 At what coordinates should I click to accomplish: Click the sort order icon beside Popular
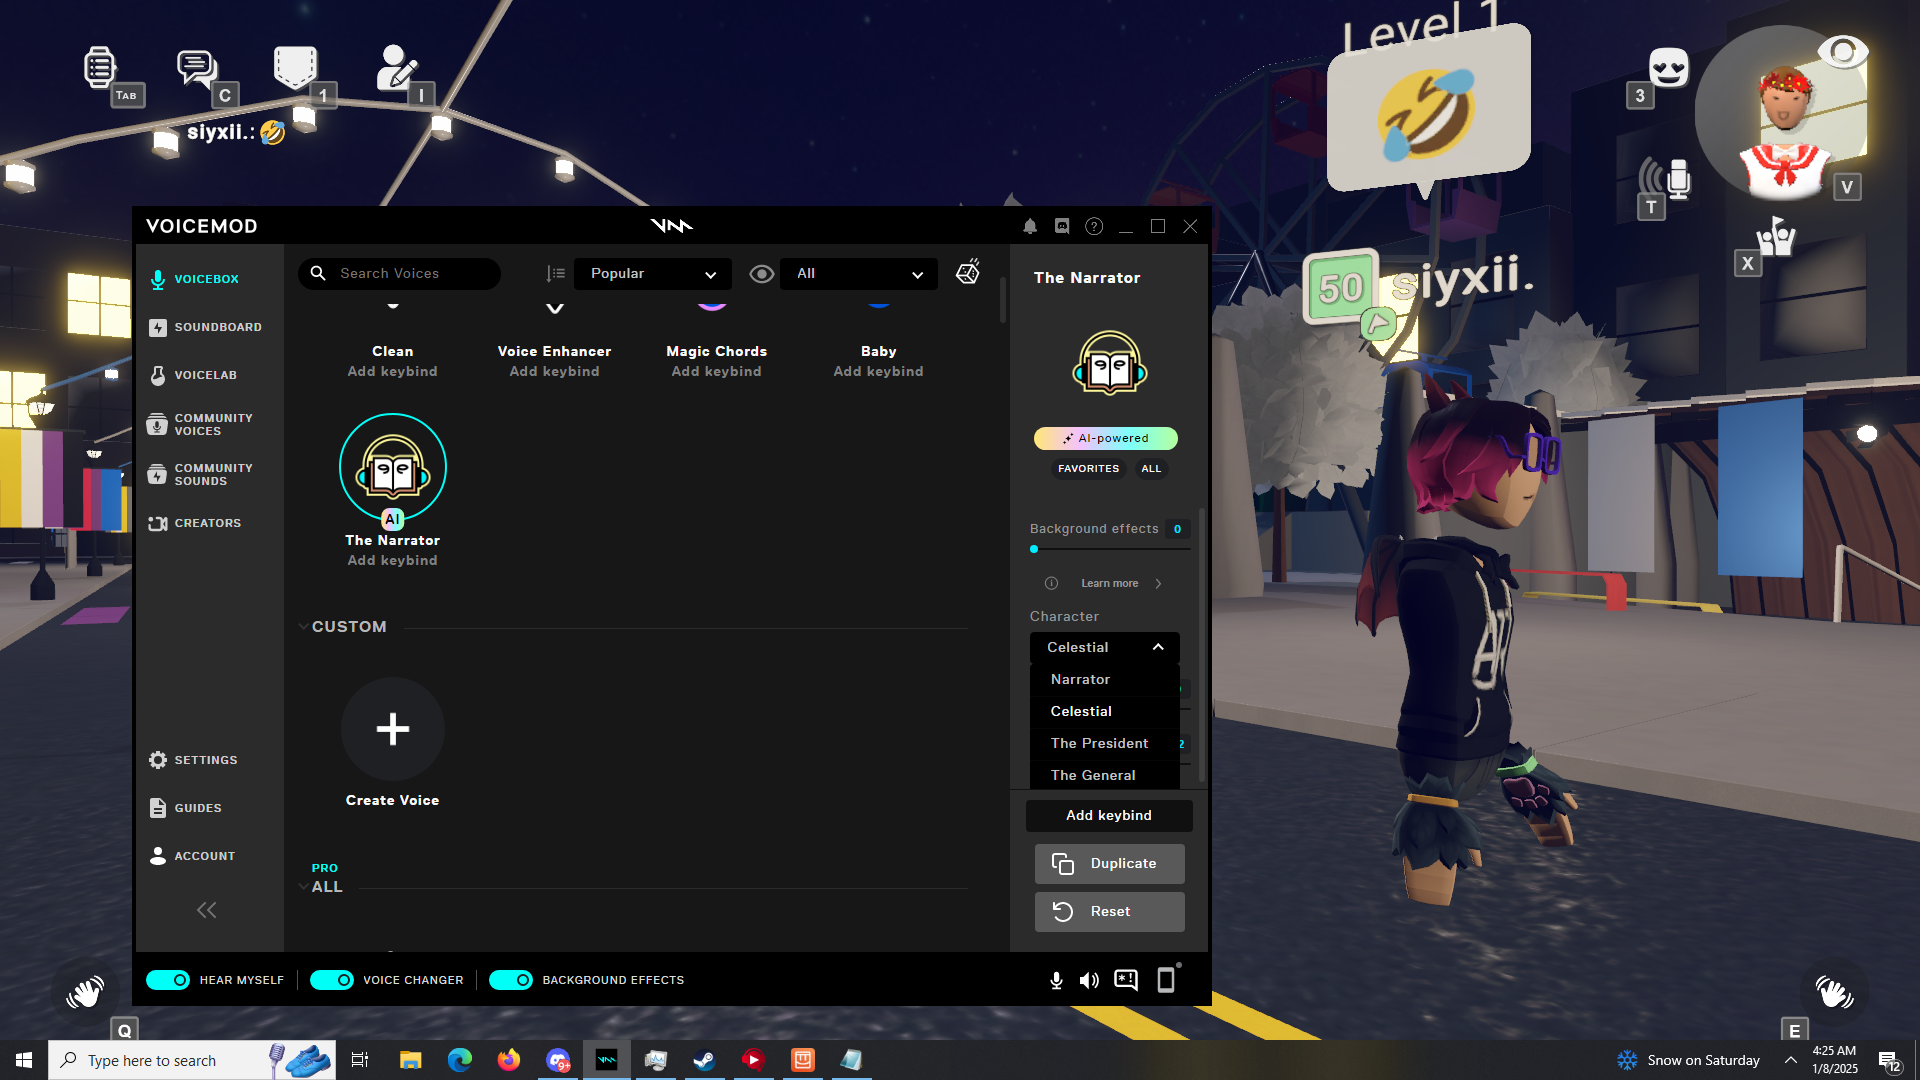(x=556, y=274)
